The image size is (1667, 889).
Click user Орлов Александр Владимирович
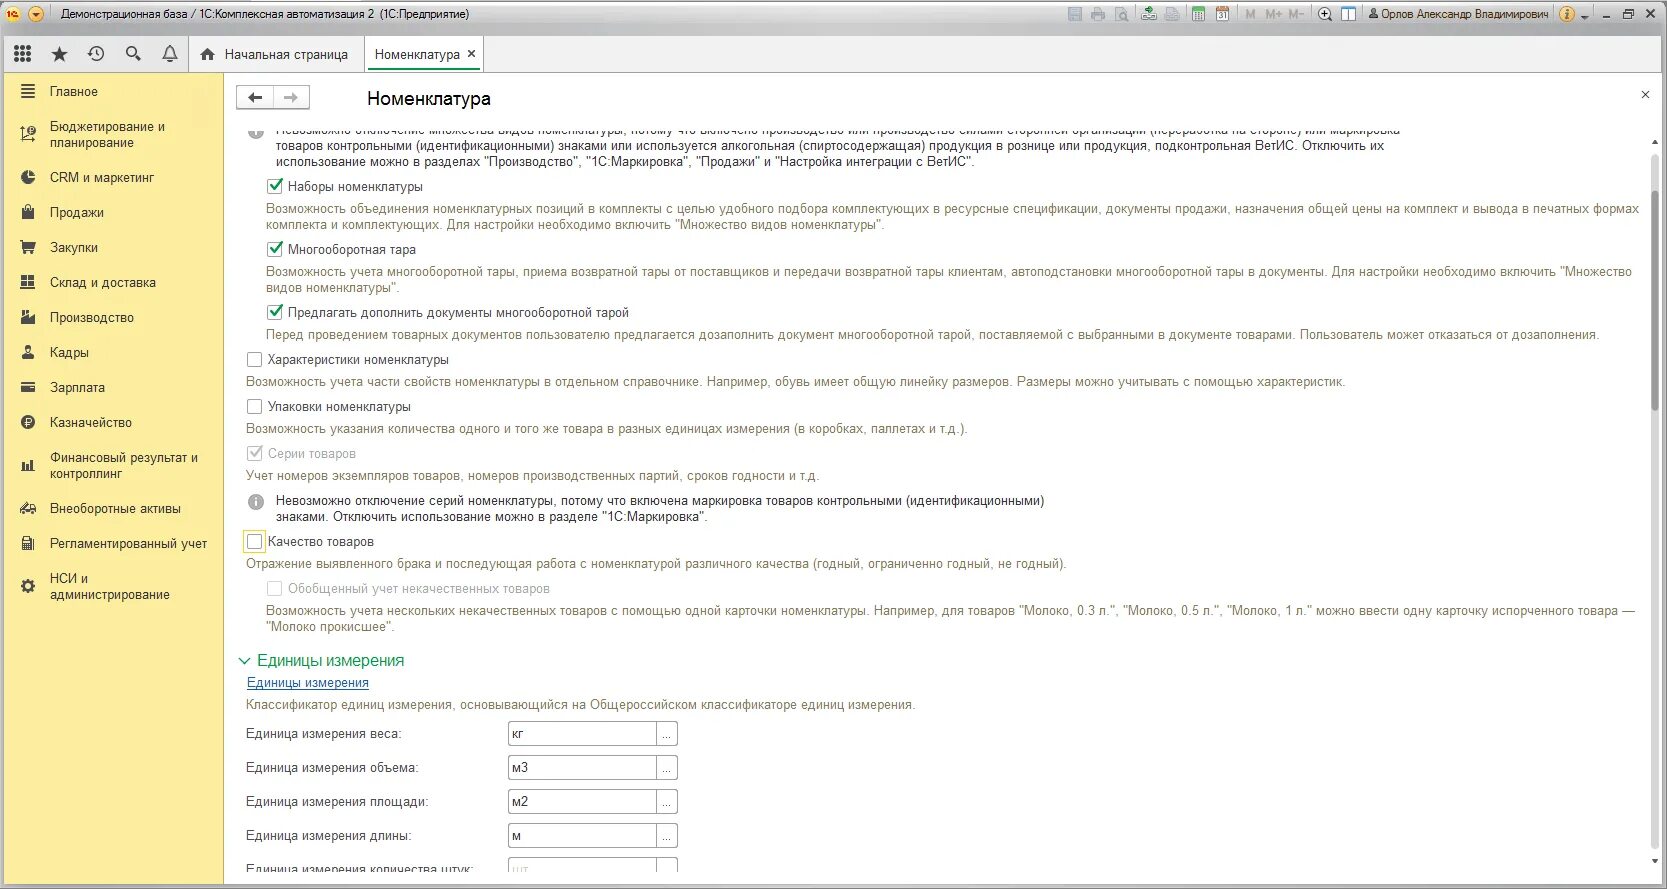[1458, 14]
